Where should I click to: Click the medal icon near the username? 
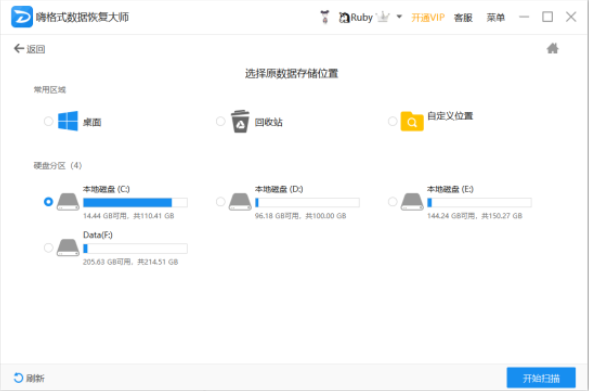click(325, 17)
